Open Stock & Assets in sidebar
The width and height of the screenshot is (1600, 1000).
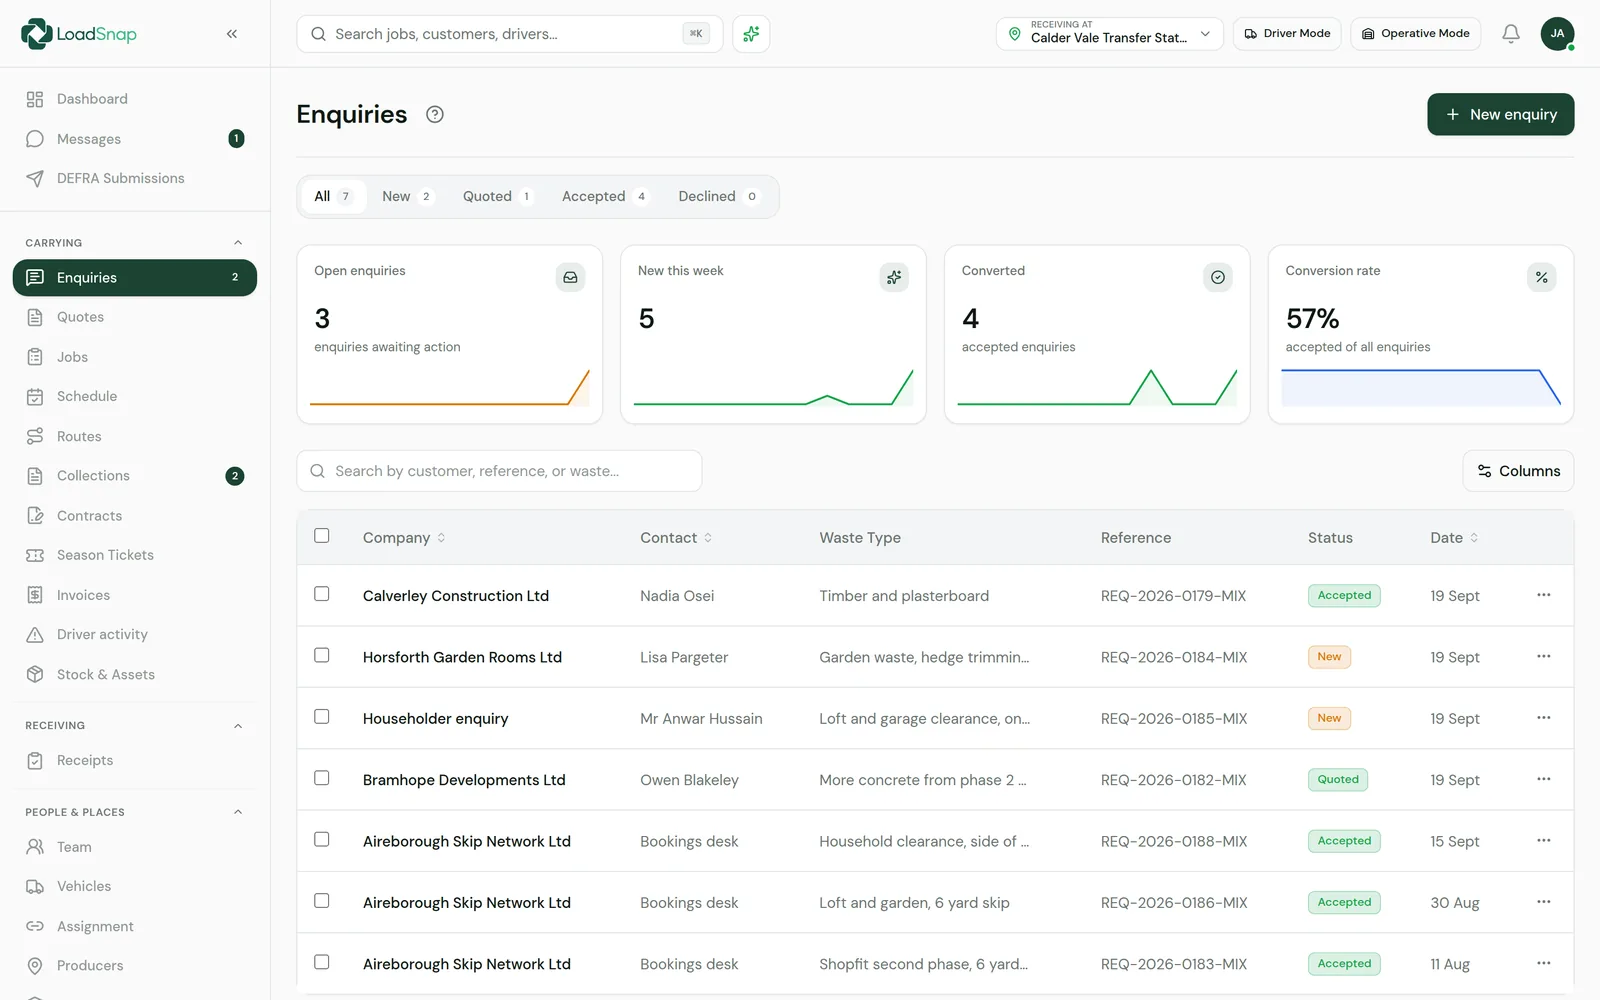coord(135,674)
